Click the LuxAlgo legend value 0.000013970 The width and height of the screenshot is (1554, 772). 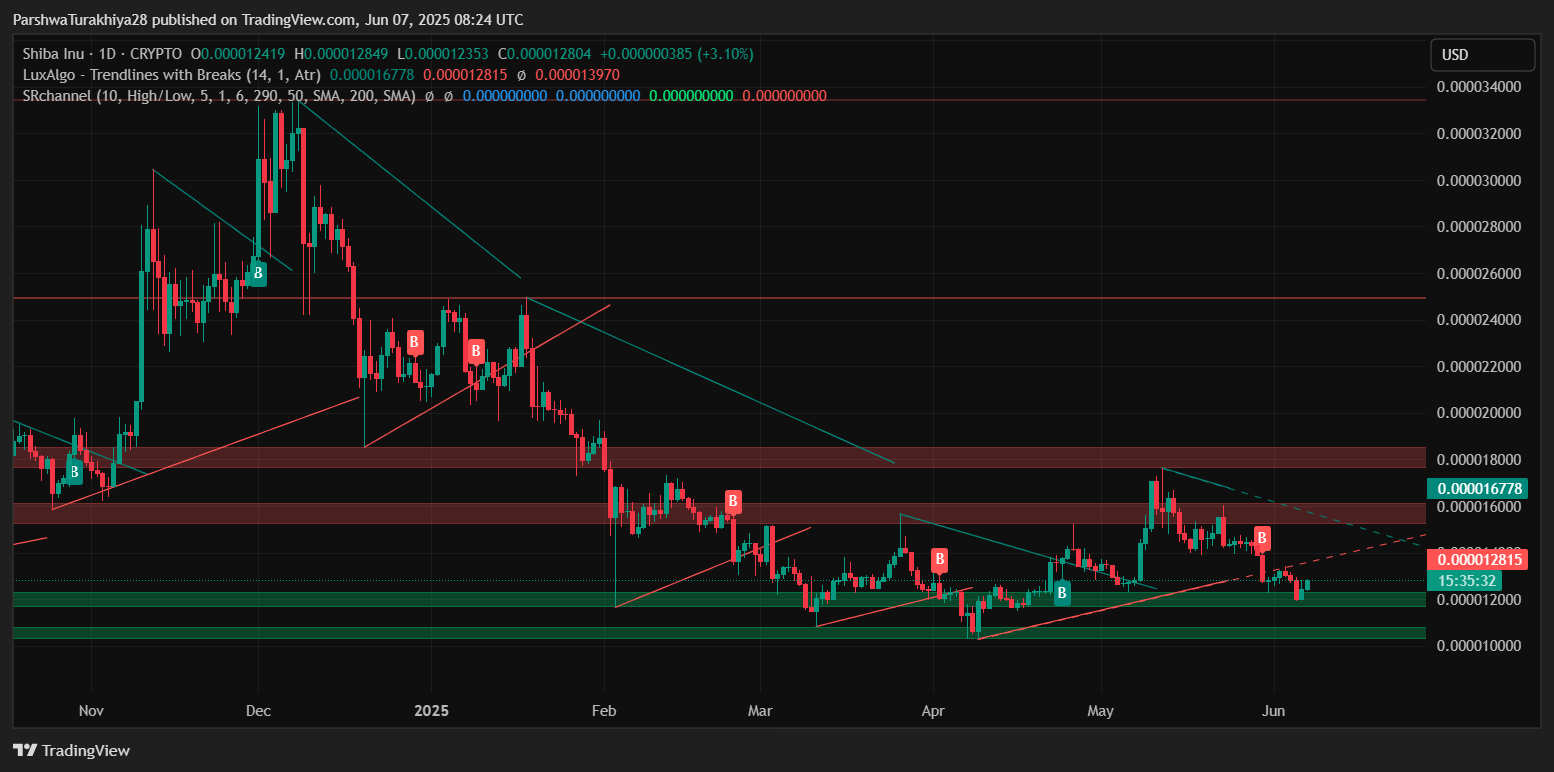(577, 74)
